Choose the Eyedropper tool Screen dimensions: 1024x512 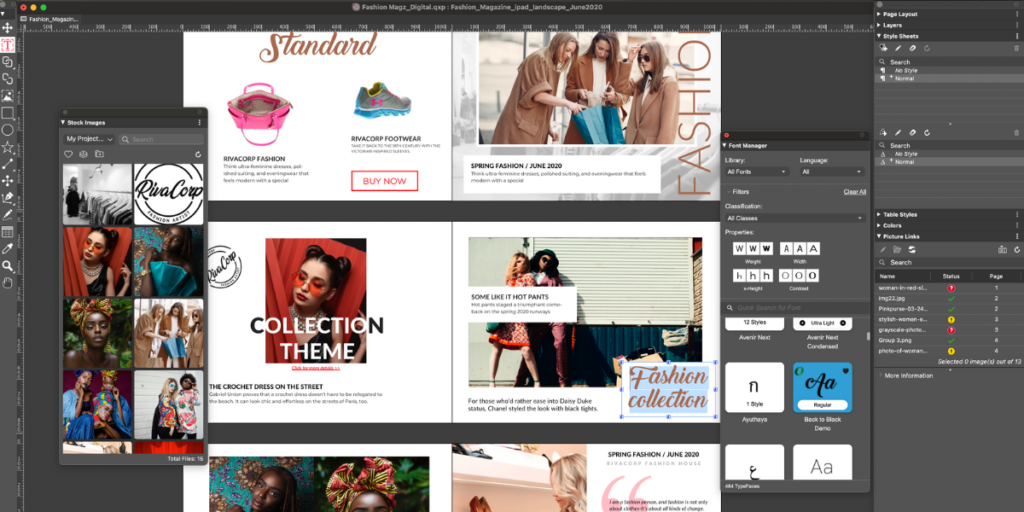pyautogui.click(x=7, y=248)
